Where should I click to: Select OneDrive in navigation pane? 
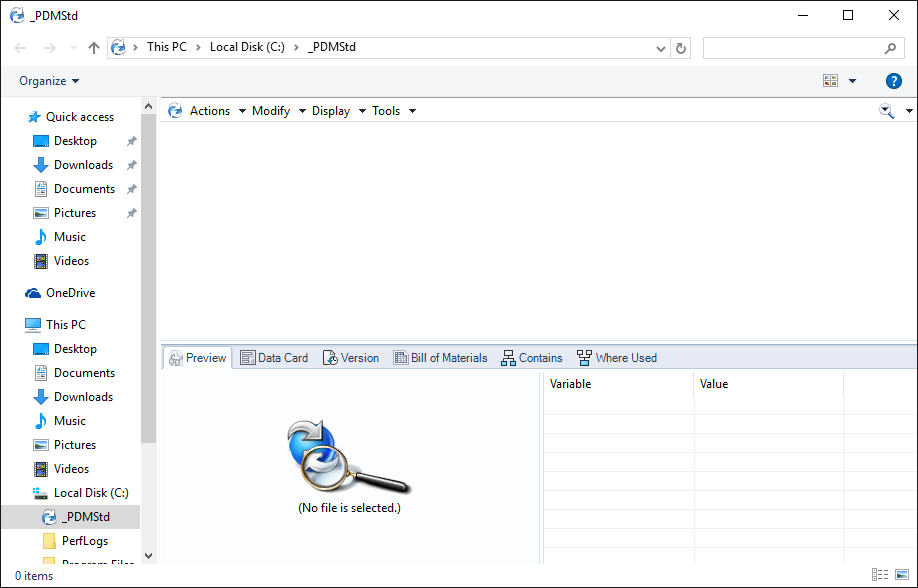tap(70, 293)
